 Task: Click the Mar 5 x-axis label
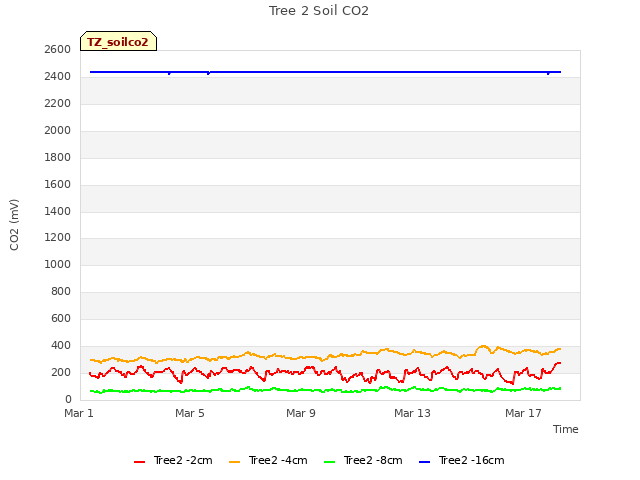click(x=190, y=413)
